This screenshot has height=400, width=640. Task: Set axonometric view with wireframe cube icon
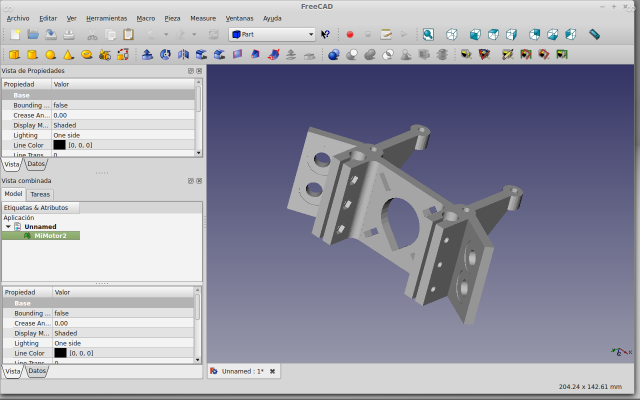452,35
